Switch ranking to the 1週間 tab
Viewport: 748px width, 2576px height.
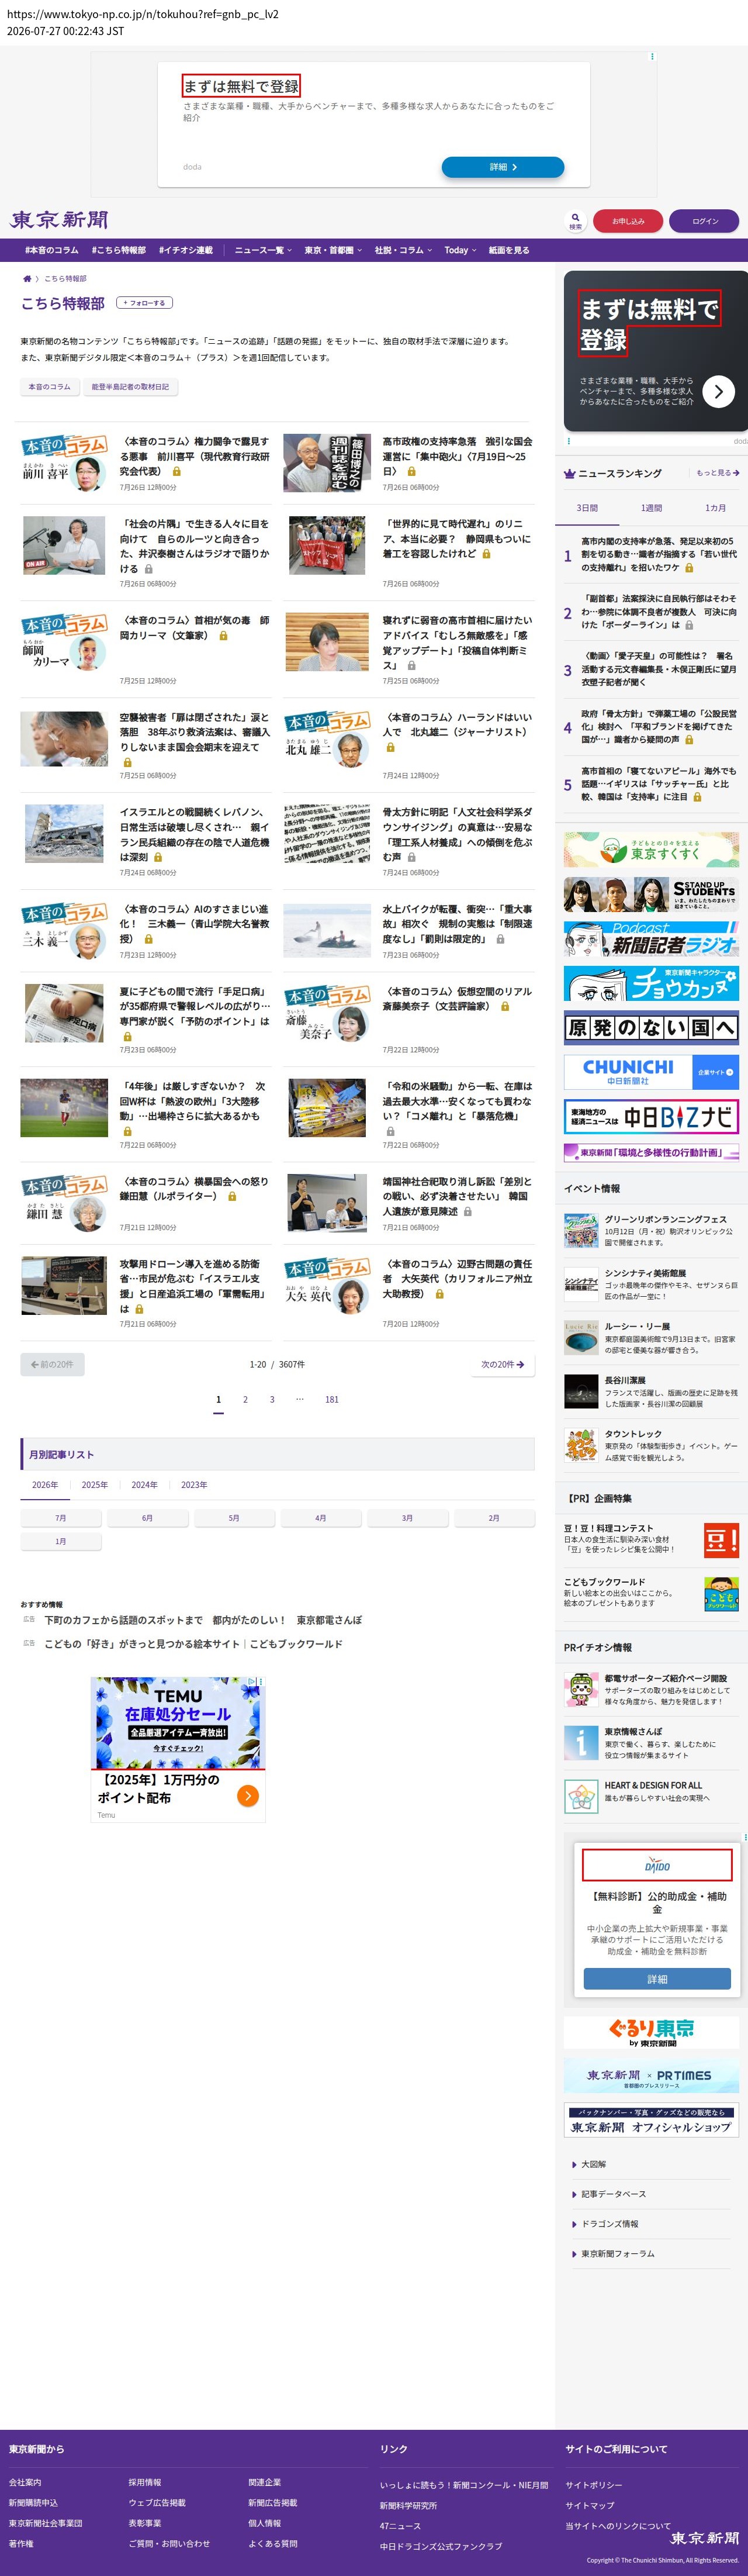click(651, 508)
